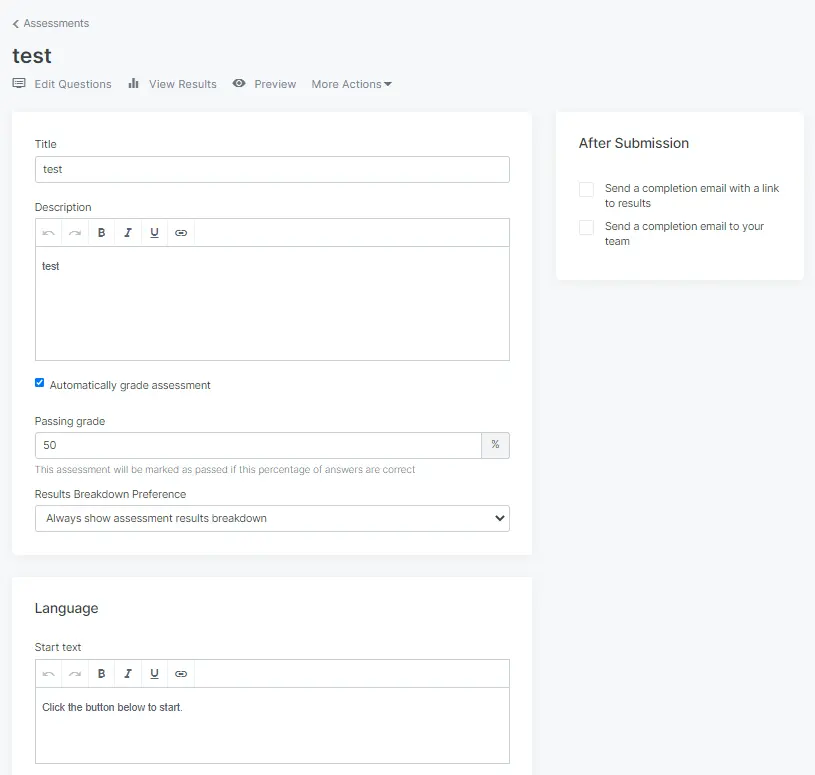Click Italic icon in Description editor

pos(128,233)
